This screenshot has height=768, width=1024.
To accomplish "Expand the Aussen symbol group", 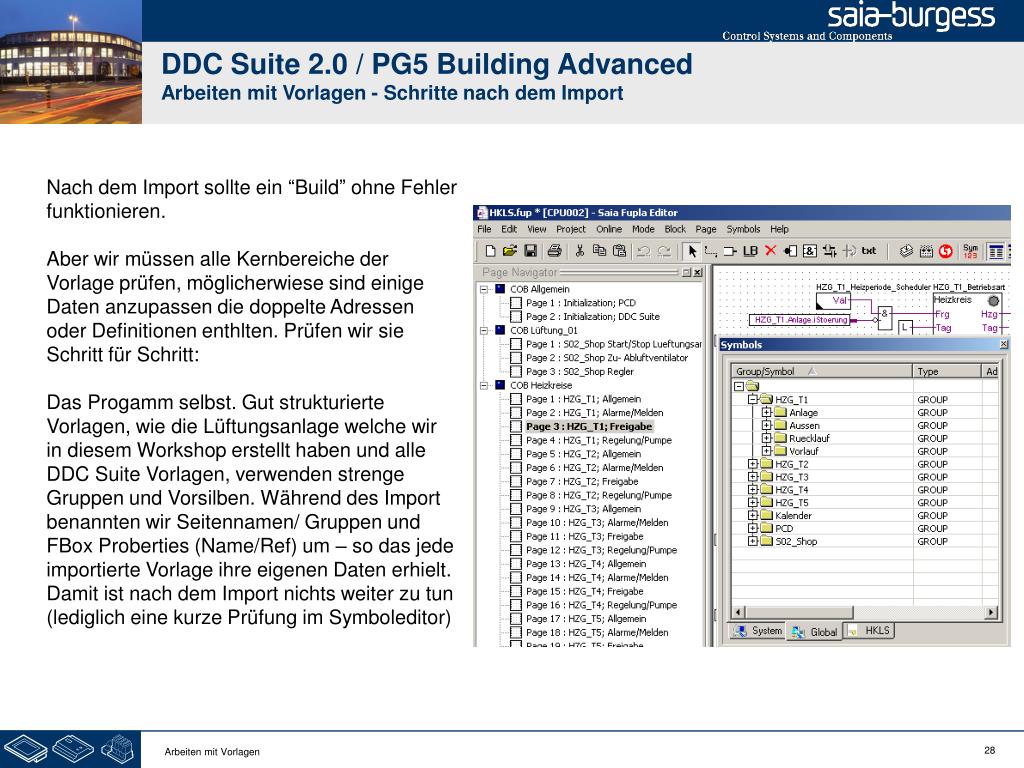I will point(767,425).
